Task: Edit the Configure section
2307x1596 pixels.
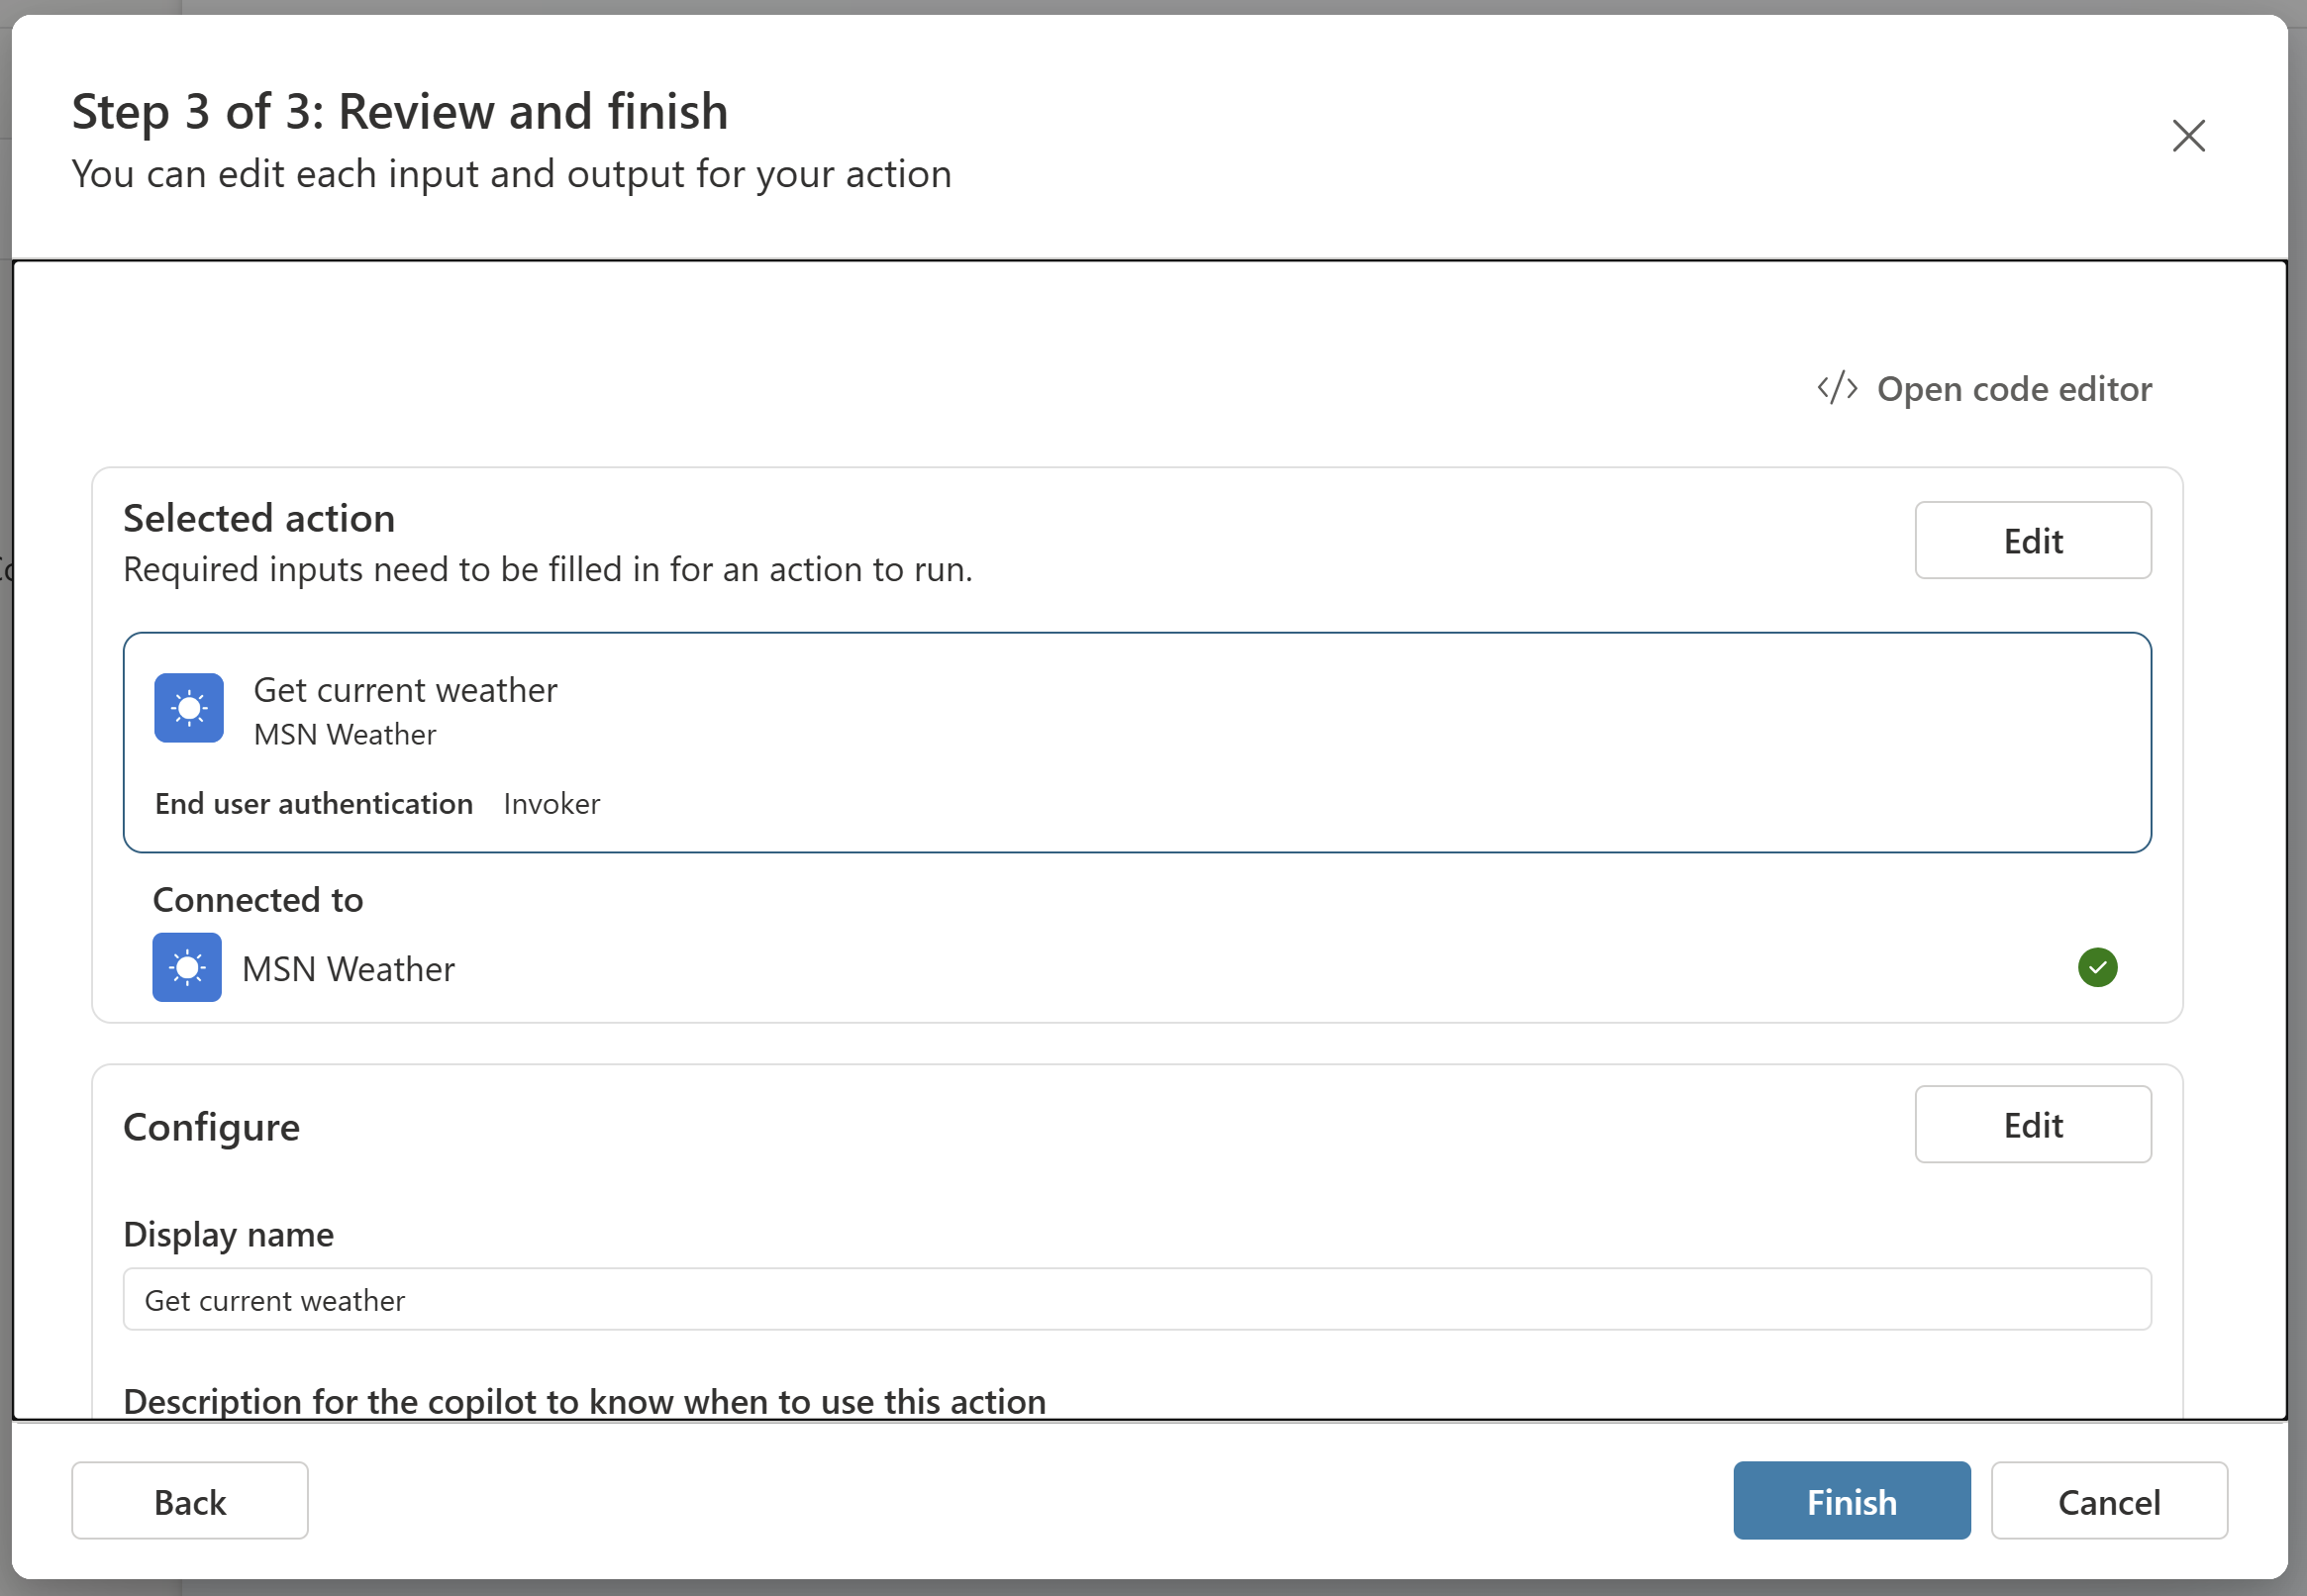Action: tap(2033, 1124)
